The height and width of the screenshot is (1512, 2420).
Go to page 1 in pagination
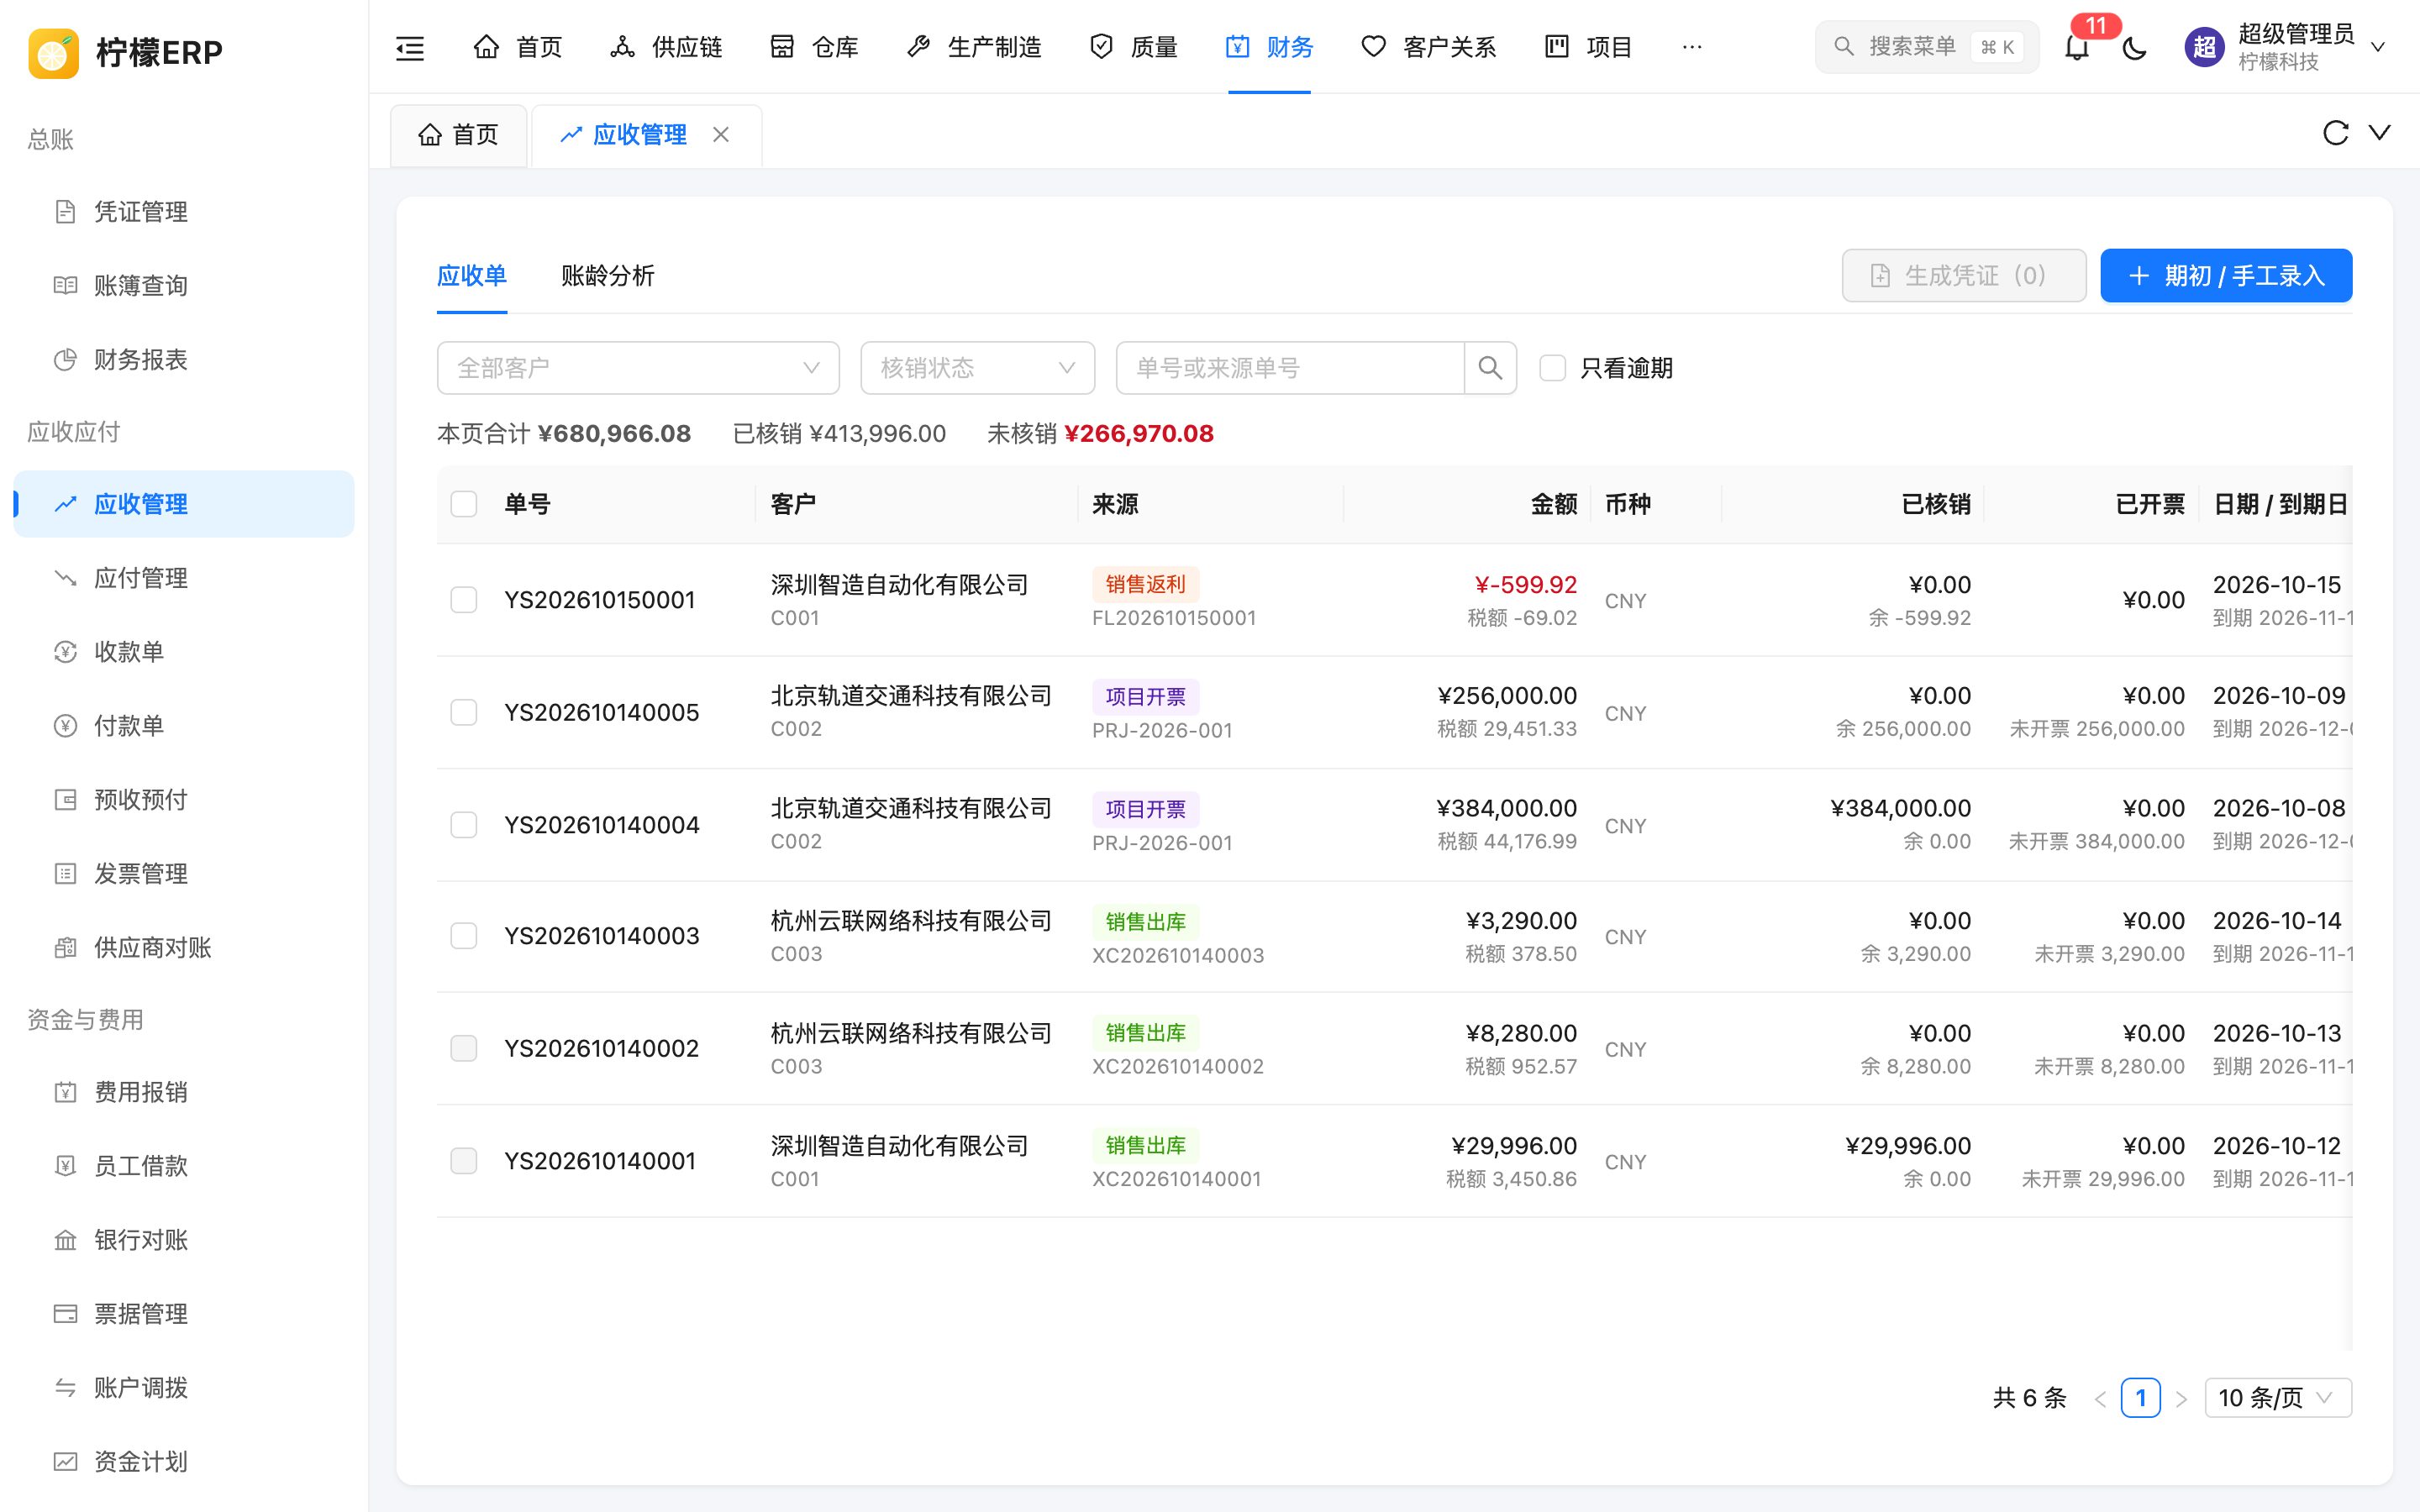(x=2140, y=1398)
